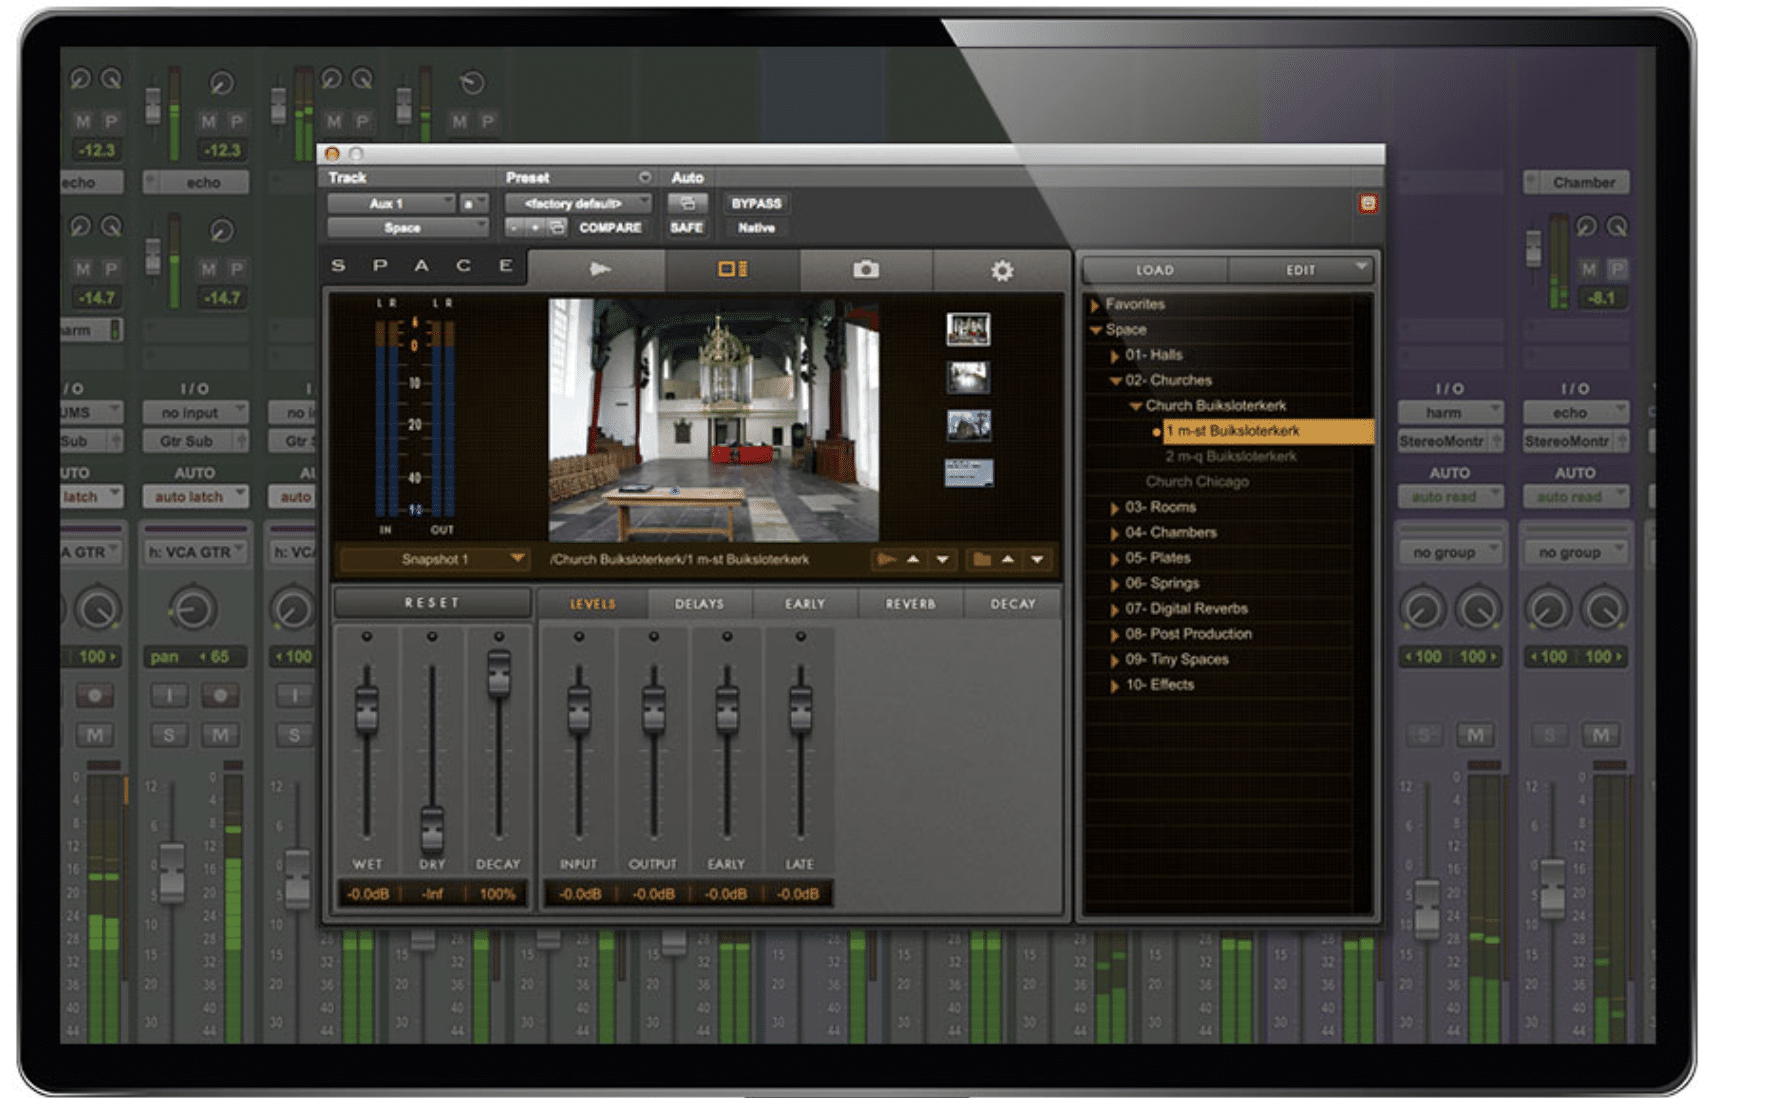Go to previous folder with the folder up arrow
The width and height of the screenshot is (1766, 1098).
tap(1008, 559)
